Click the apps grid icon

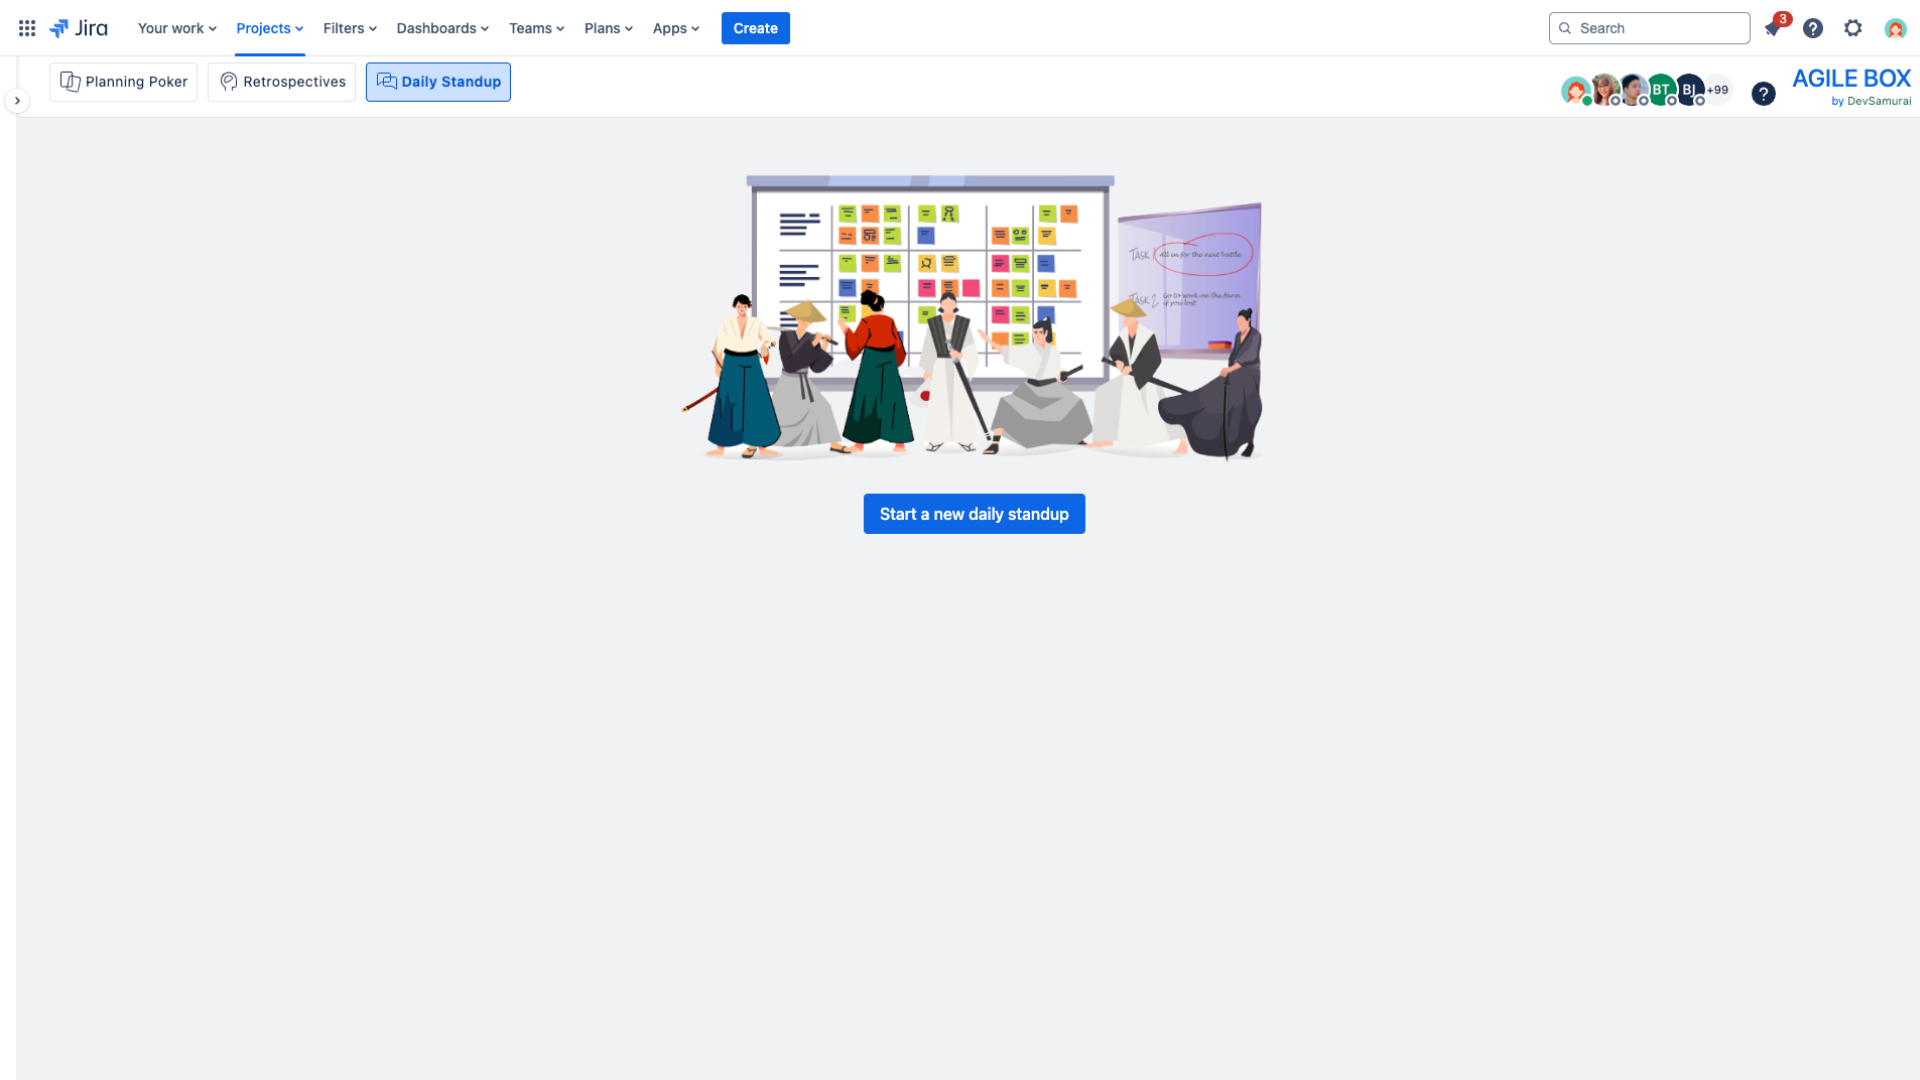coord(26,28)
